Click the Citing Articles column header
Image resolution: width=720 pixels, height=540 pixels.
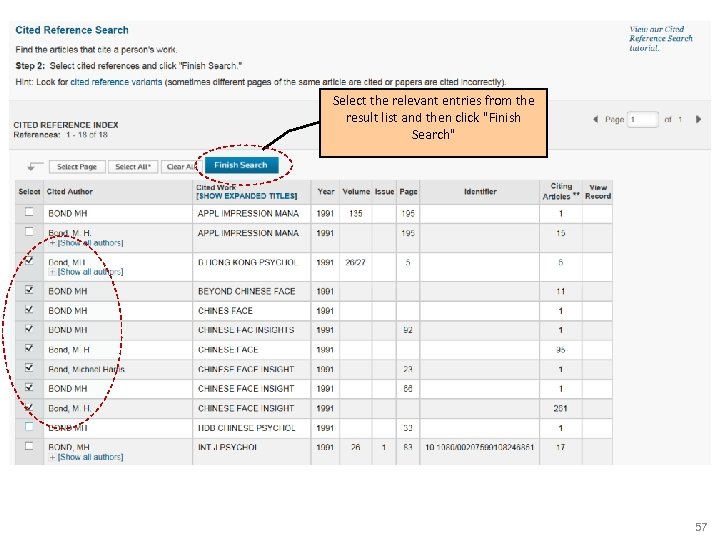tap(561, 191)
